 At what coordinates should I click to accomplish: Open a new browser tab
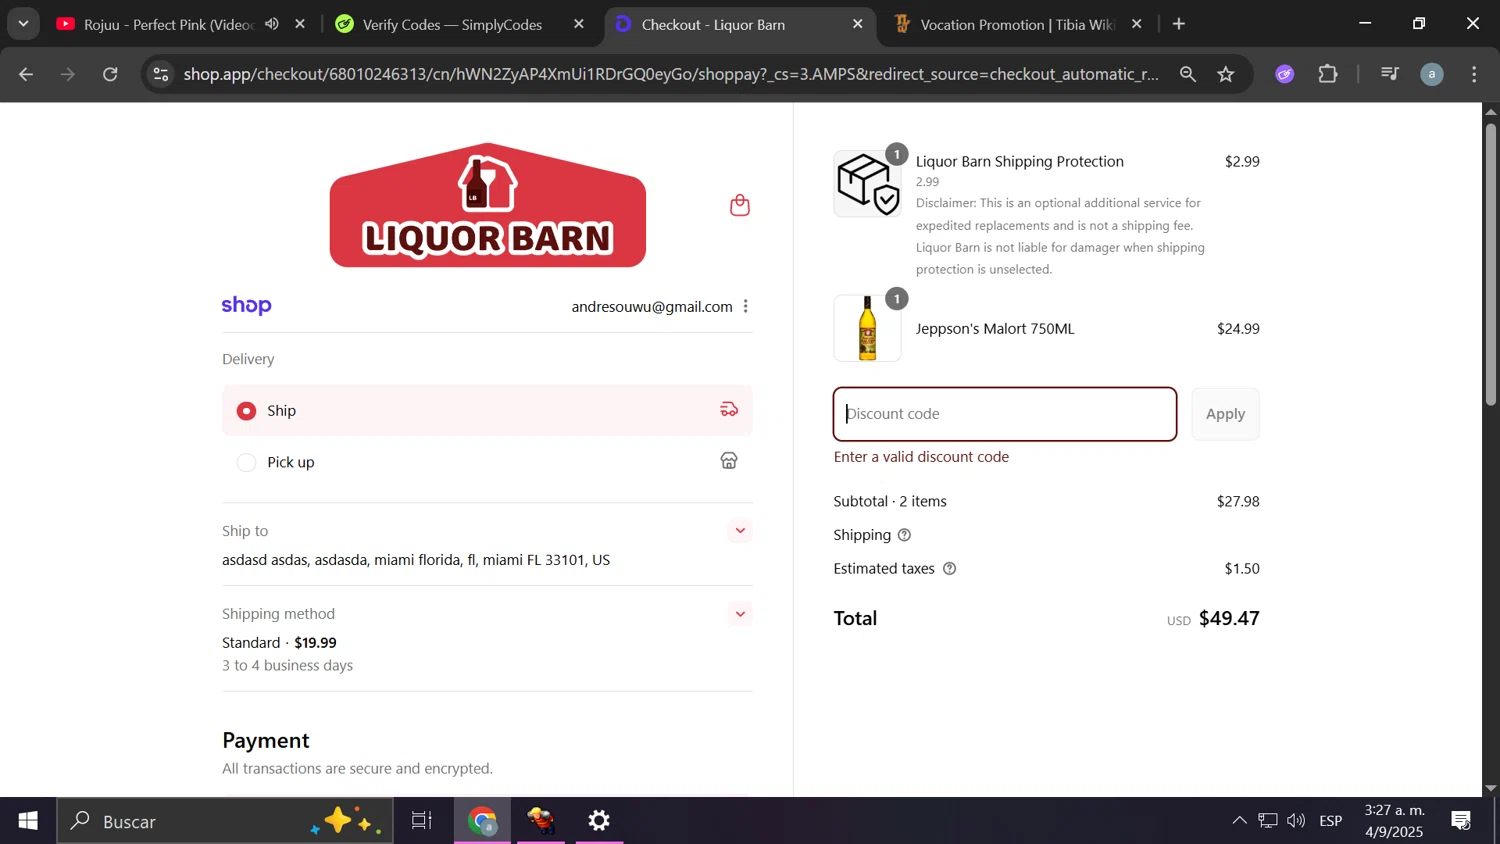click(x=1179, y=24)
